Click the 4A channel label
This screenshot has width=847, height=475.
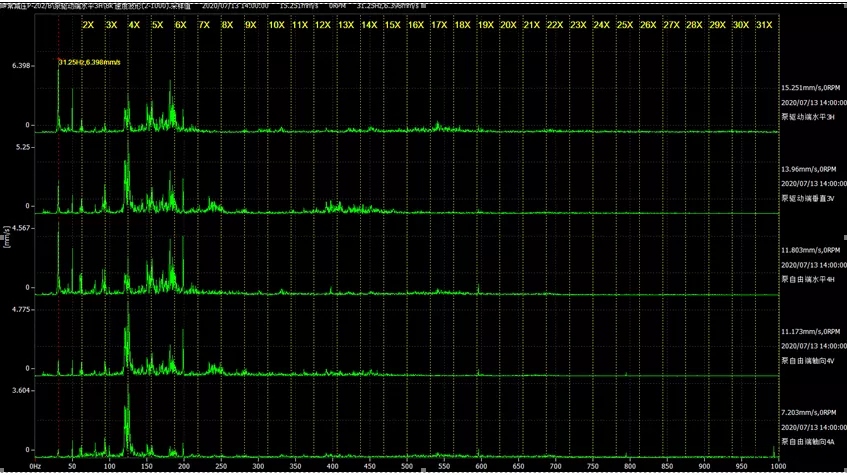pos(810,440)
